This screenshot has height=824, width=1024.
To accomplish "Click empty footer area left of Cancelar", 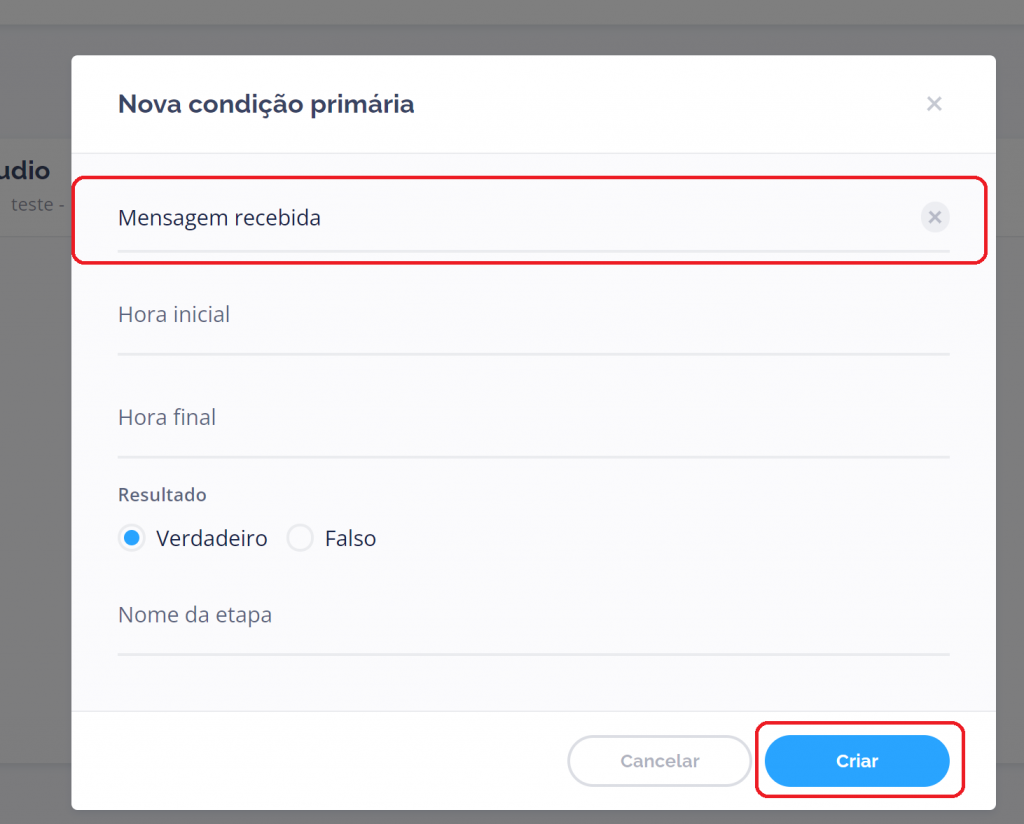I will coord(320,761).
